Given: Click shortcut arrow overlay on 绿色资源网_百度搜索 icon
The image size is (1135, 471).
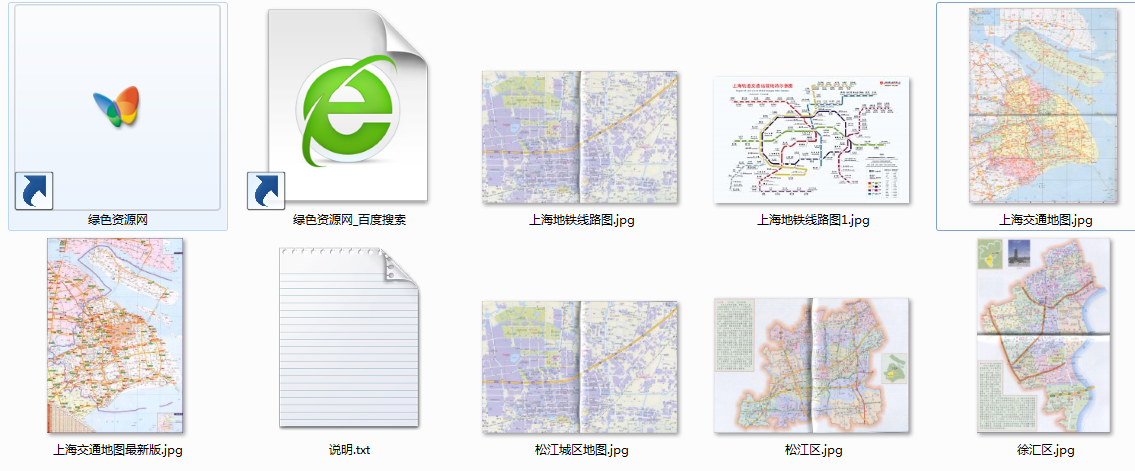Looking at the screenshot, I should pos(266,191).
